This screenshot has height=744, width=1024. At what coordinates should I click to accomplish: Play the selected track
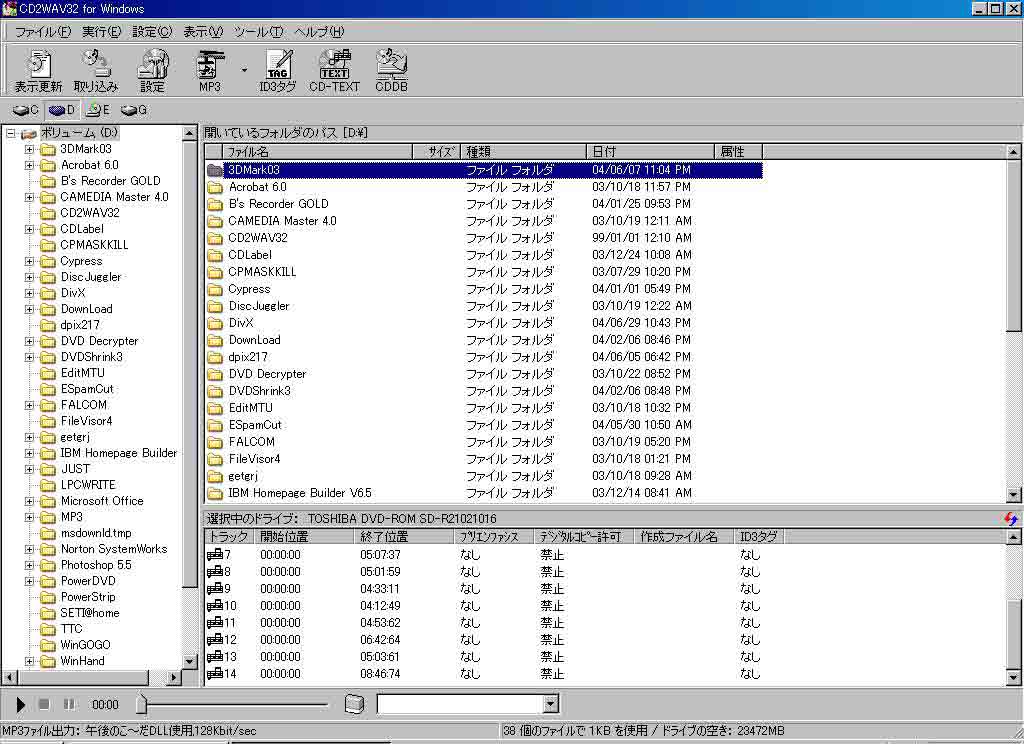coord(20,705)
